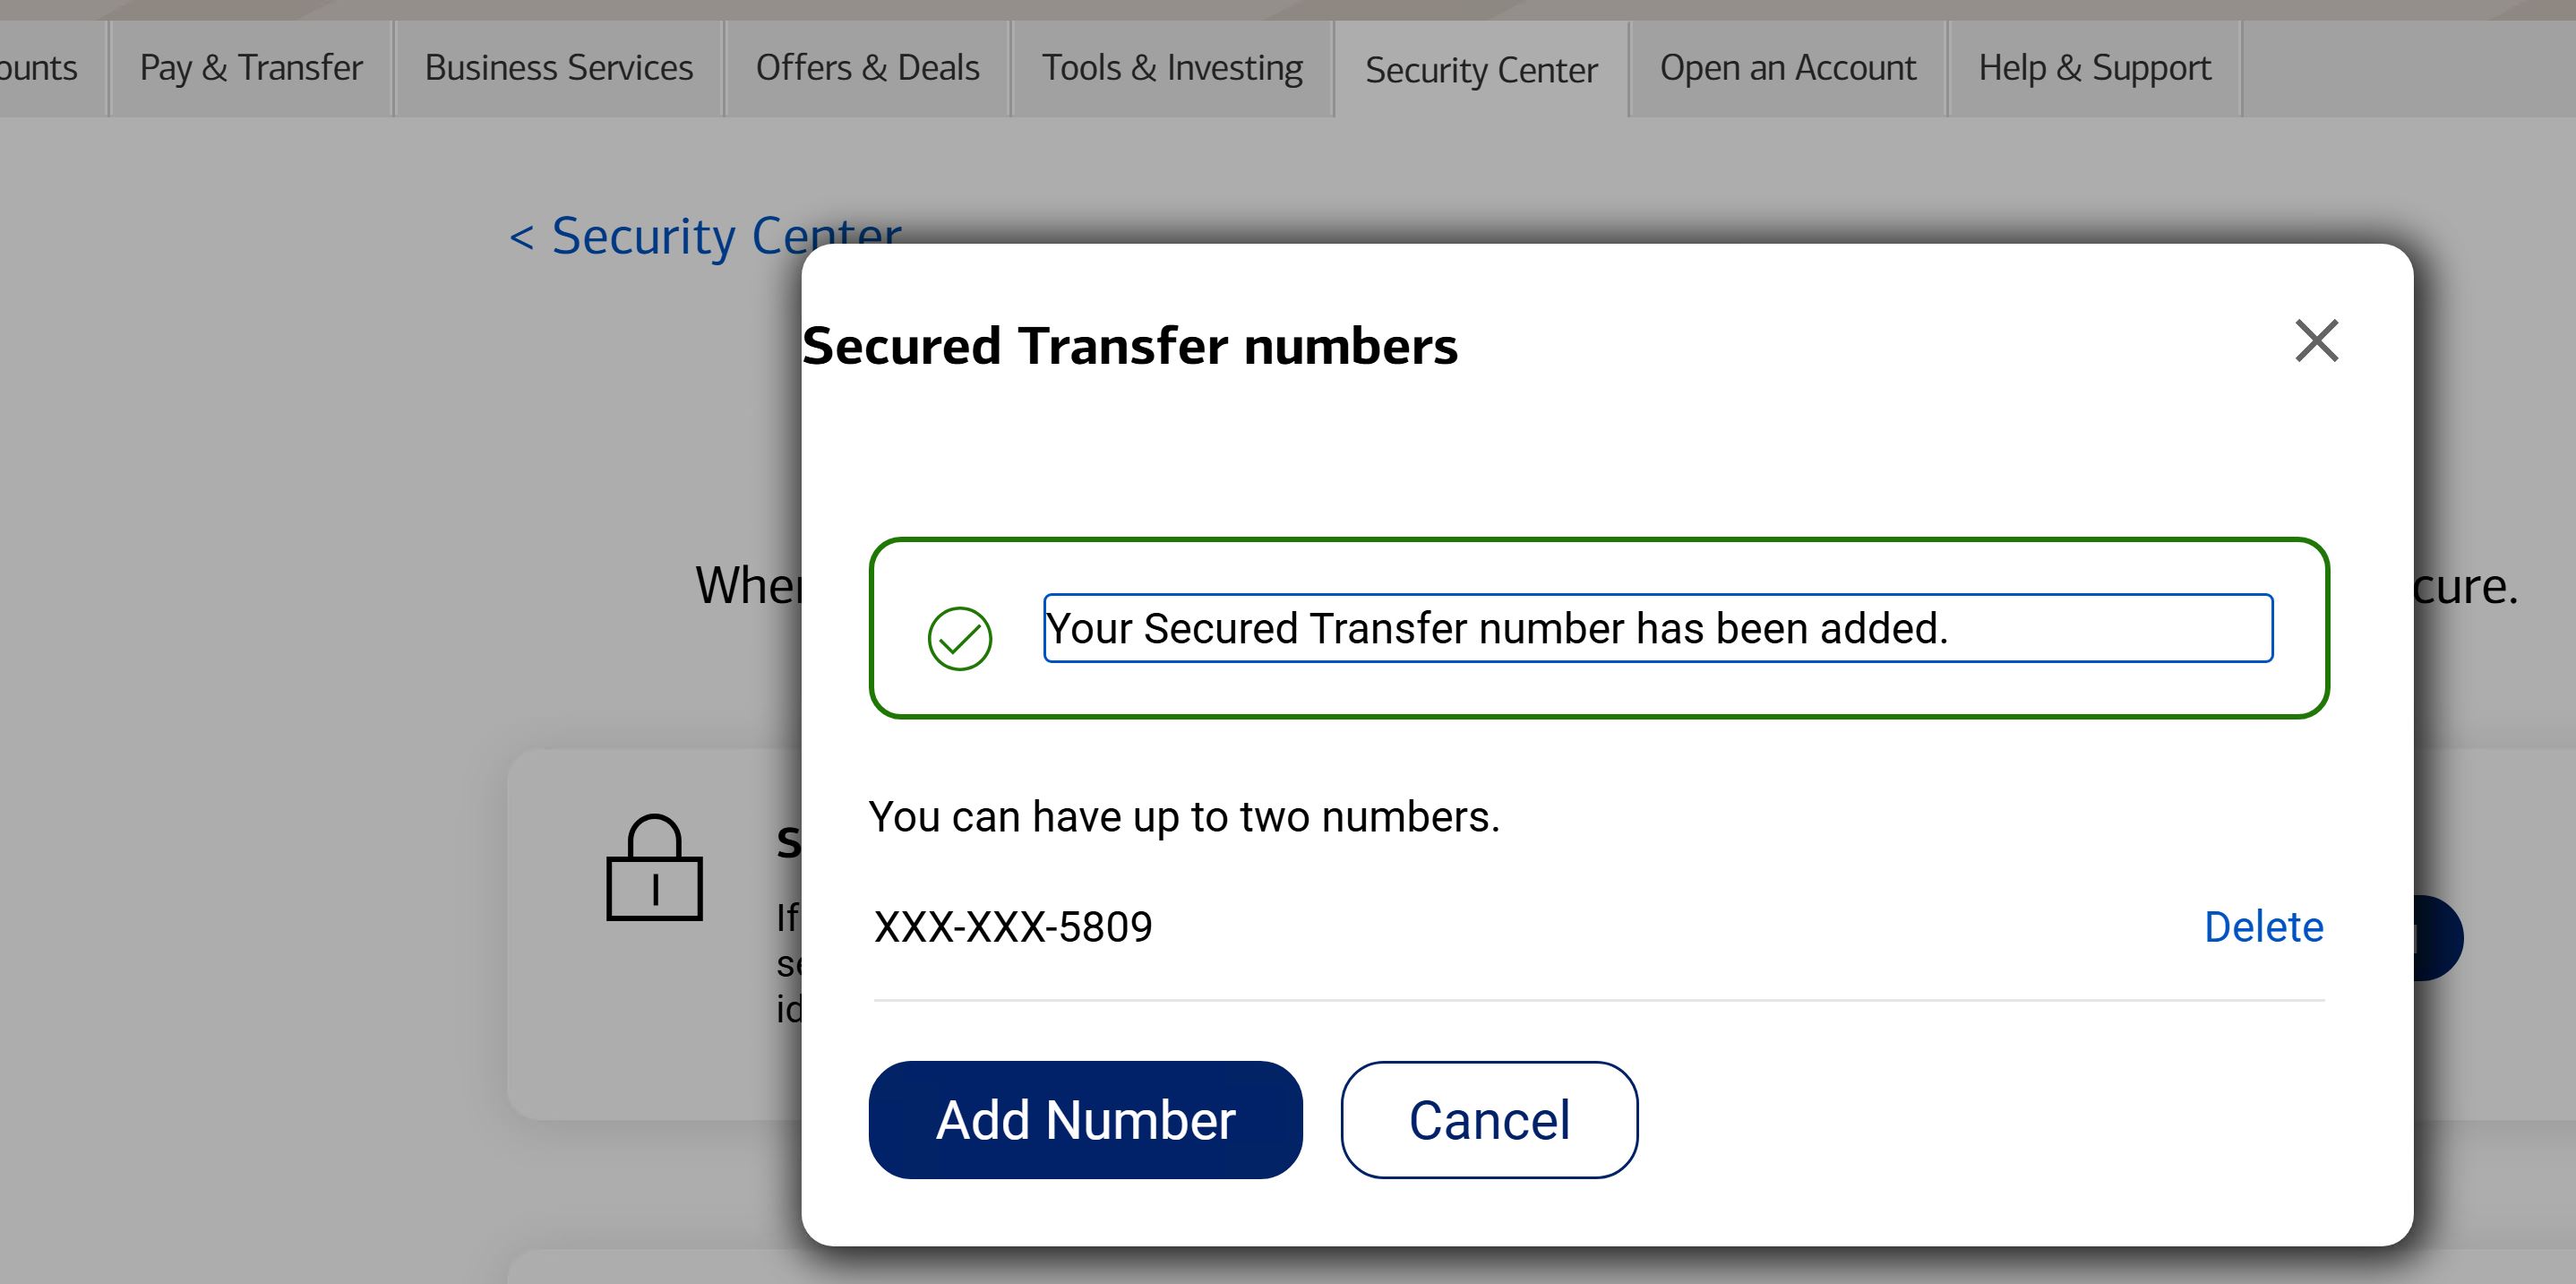The width and height of the screenshot is (2576, 1284).
Task: Click the dark blue button behind the dialog
Action: tap(2439, 937)
